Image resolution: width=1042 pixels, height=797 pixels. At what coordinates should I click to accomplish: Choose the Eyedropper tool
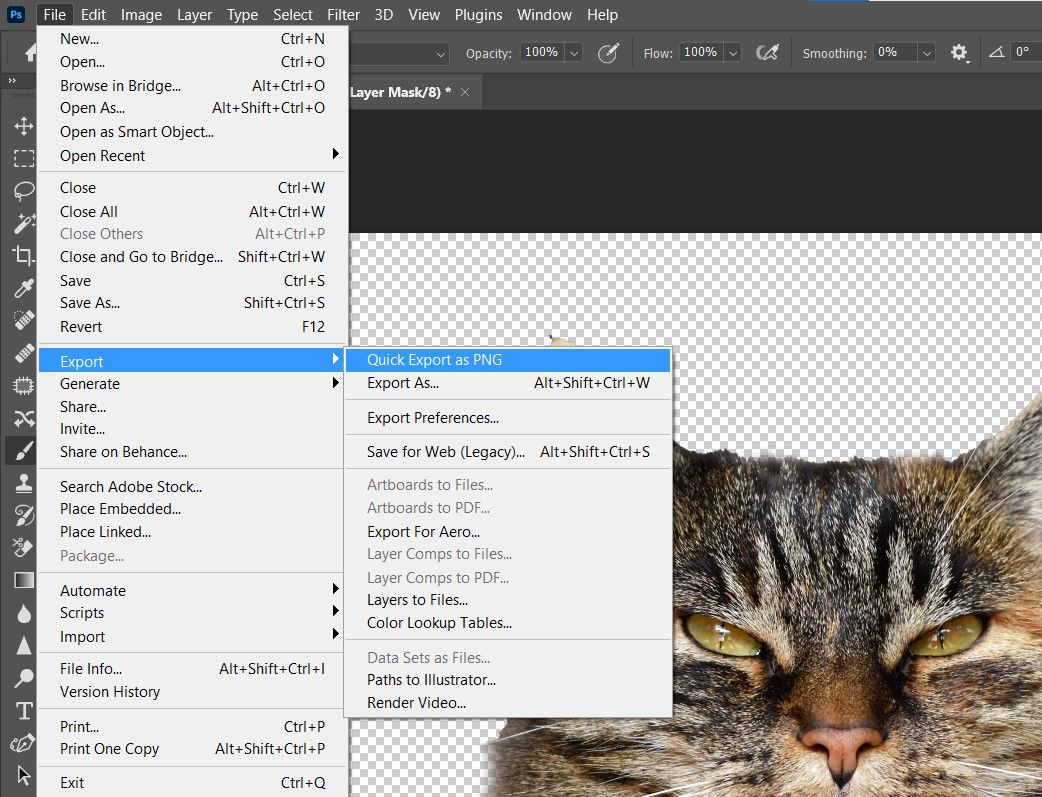(23, 289)
